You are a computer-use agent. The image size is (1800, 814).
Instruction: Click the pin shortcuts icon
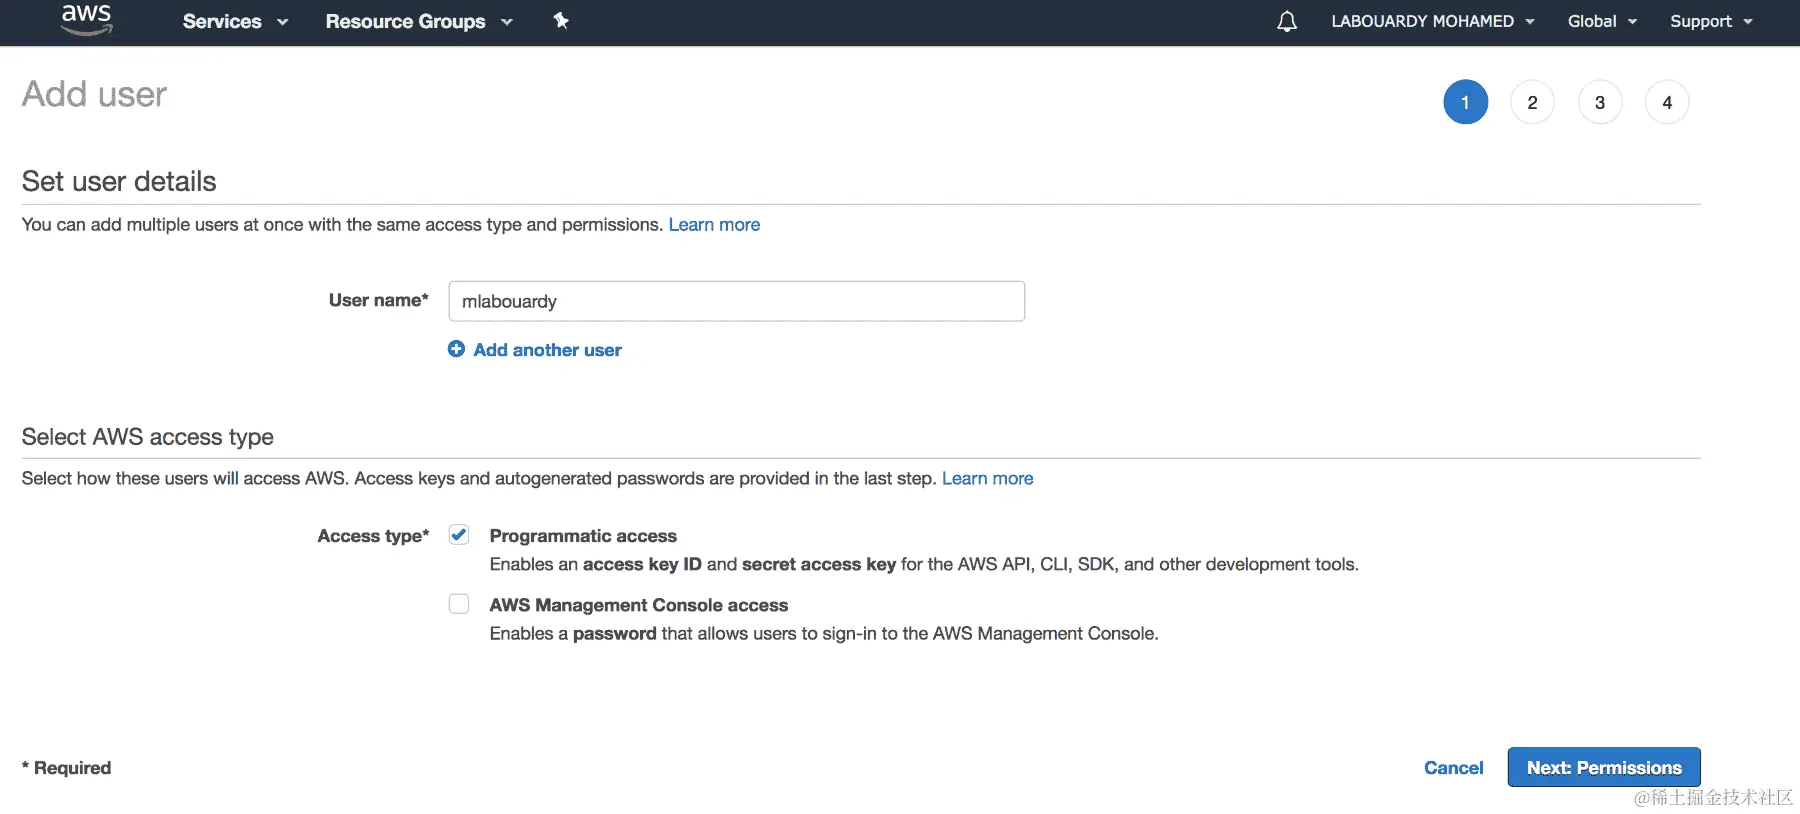coord(561,21)
